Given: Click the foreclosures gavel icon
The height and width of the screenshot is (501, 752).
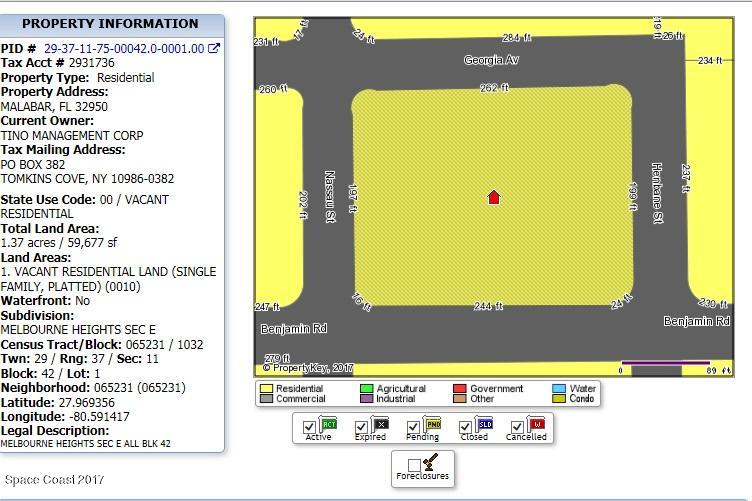Looking at the screenshot, I should tap(430, 462).
